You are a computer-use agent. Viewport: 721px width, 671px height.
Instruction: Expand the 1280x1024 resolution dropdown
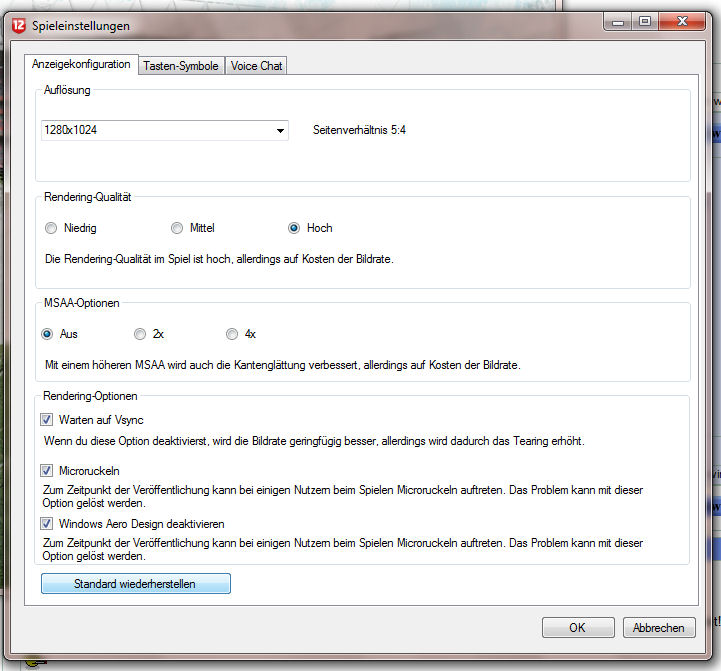tap(280, 130)
